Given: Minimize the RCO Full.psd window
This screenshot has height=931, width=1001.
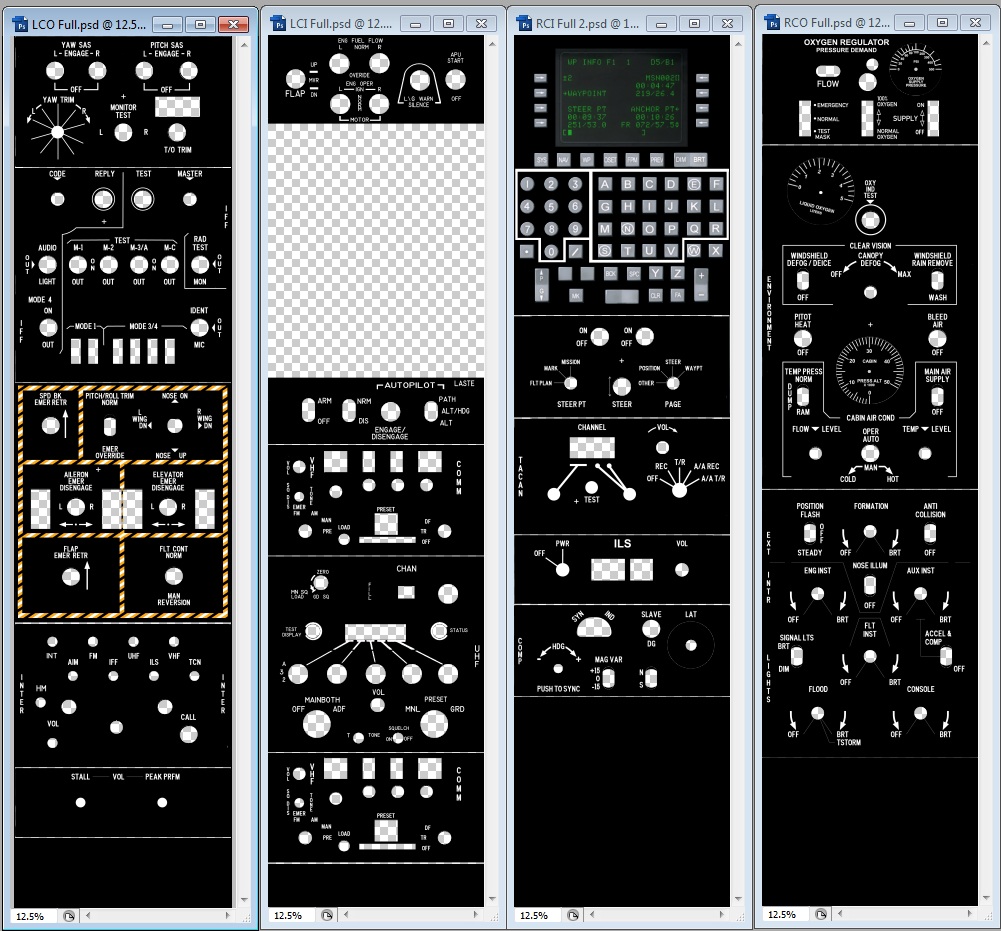Looking at the screenshot, I should pyautogui.click(x=909, y=23).
